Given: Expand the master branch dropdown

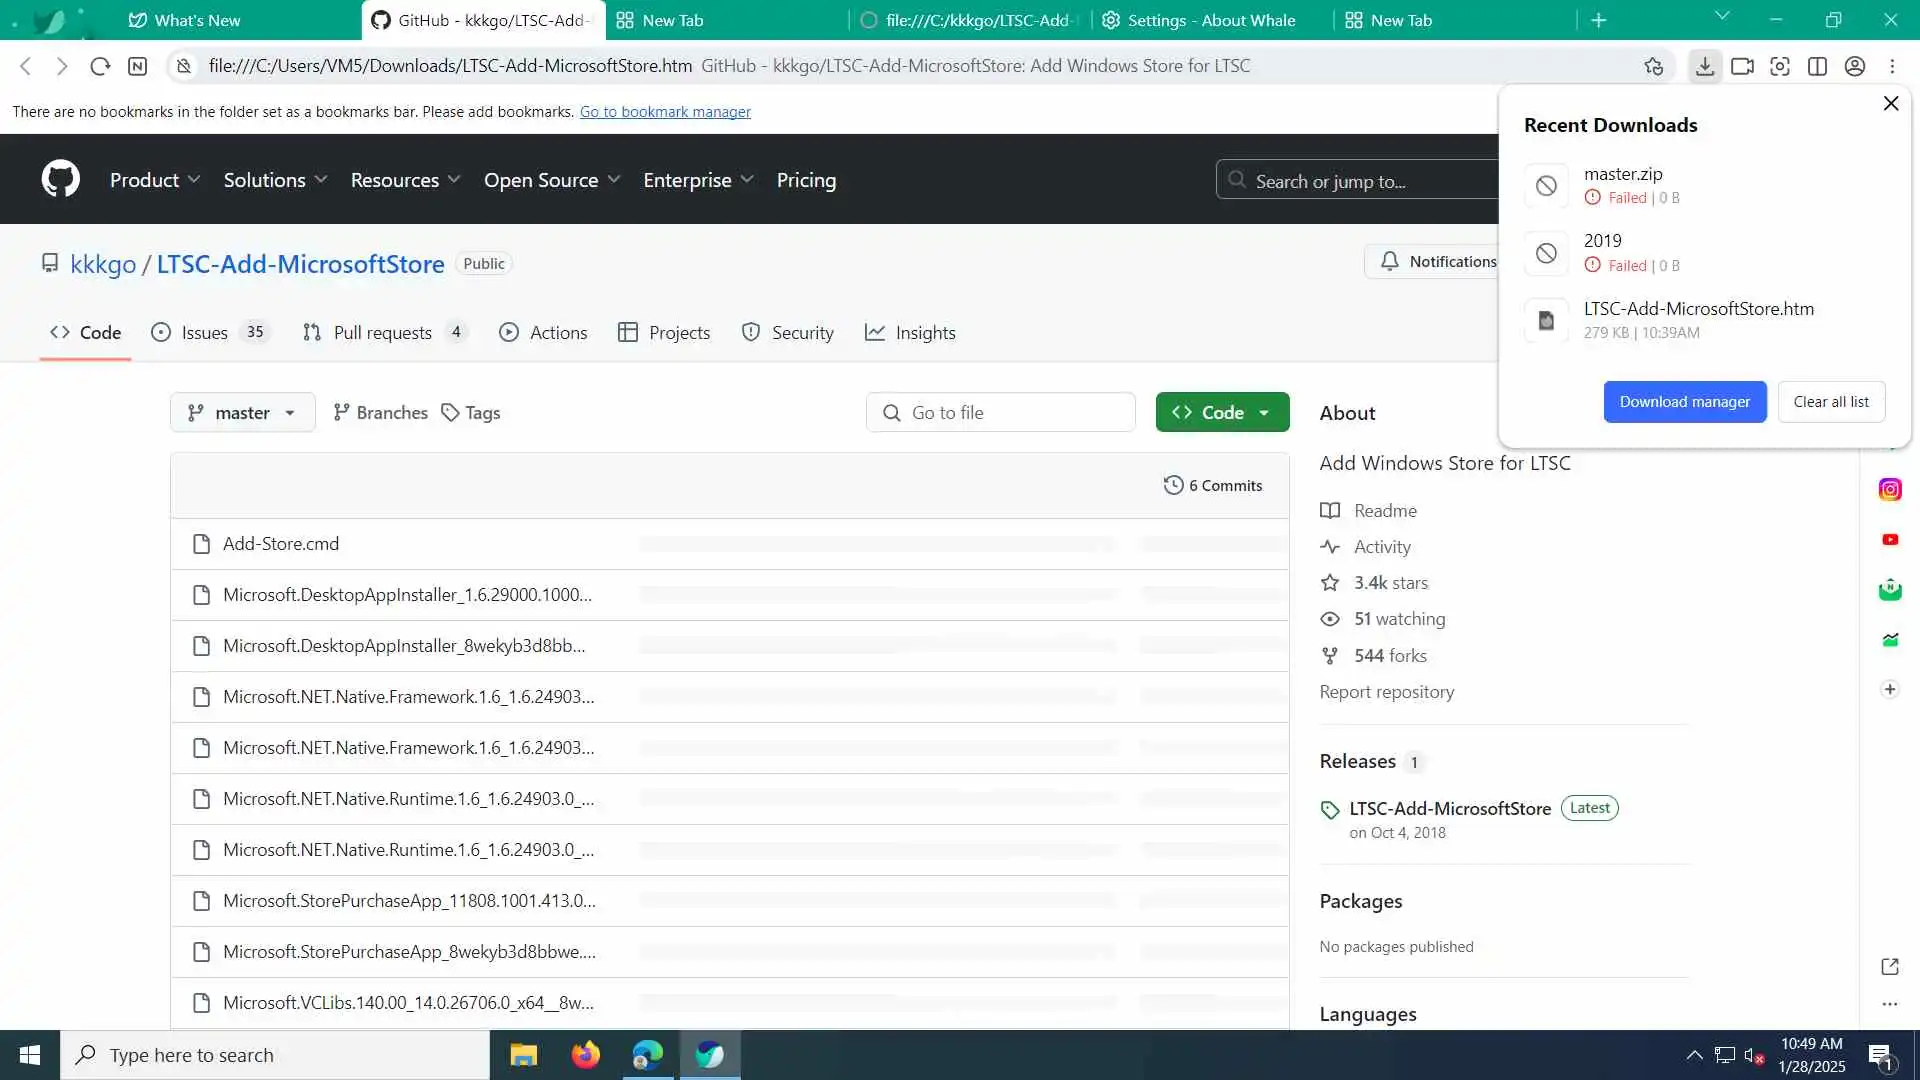Looking at the screenshot, I should tap(242, 412).
